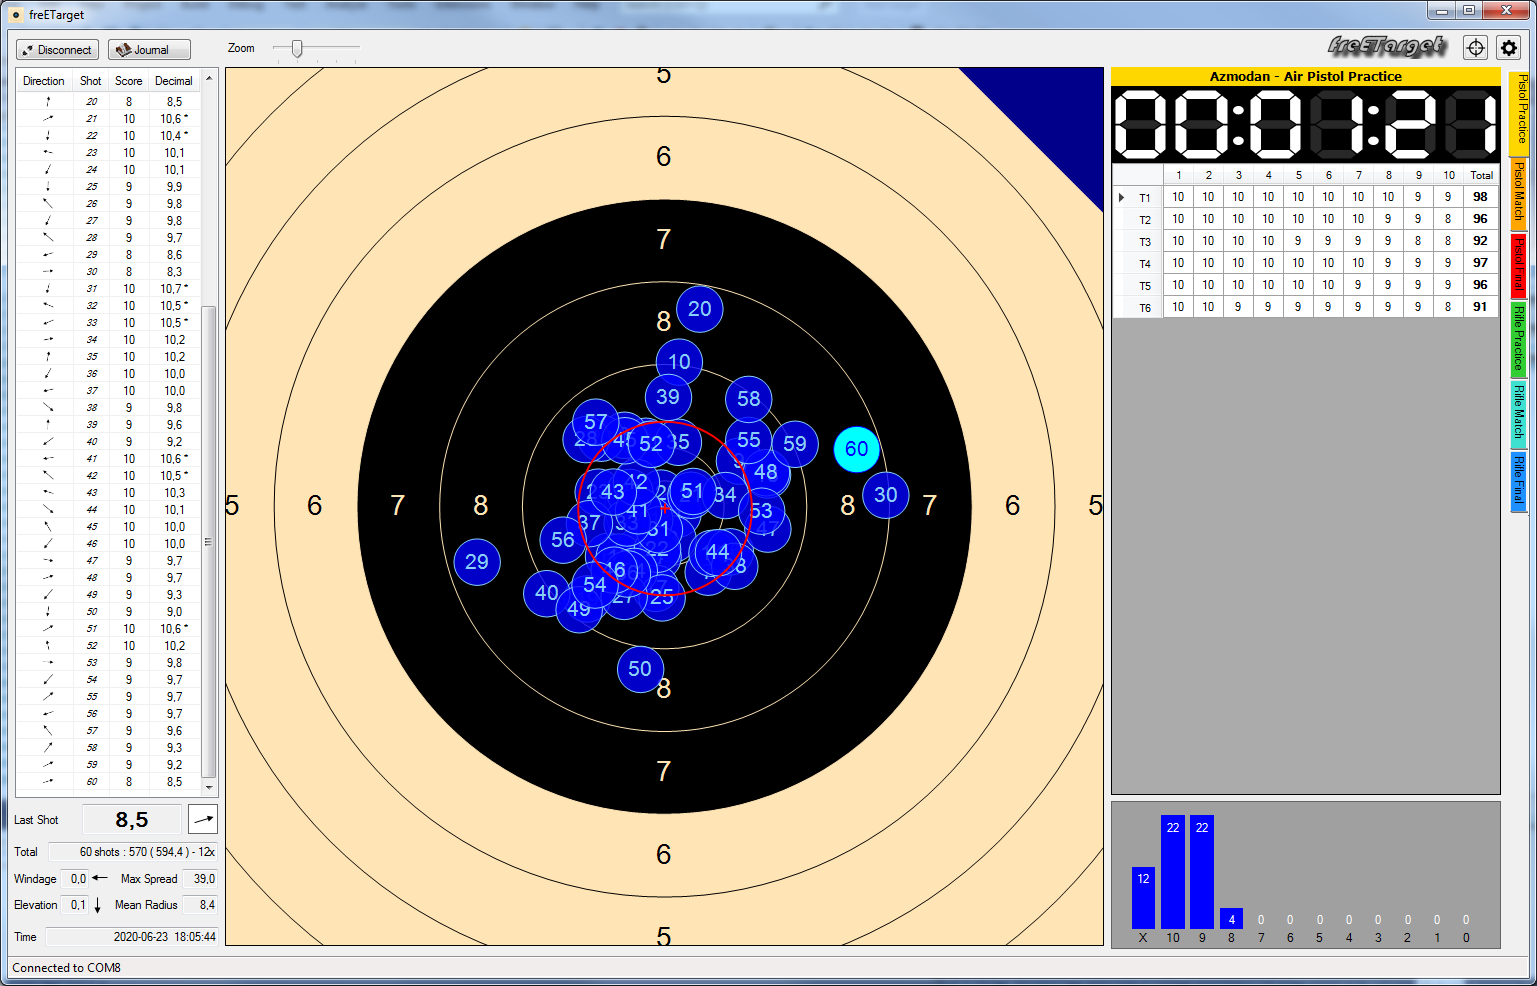The width and height of the screenshot is (1537, 986).
Task: Click the Zoom slider handle
Action: point(297,48)
